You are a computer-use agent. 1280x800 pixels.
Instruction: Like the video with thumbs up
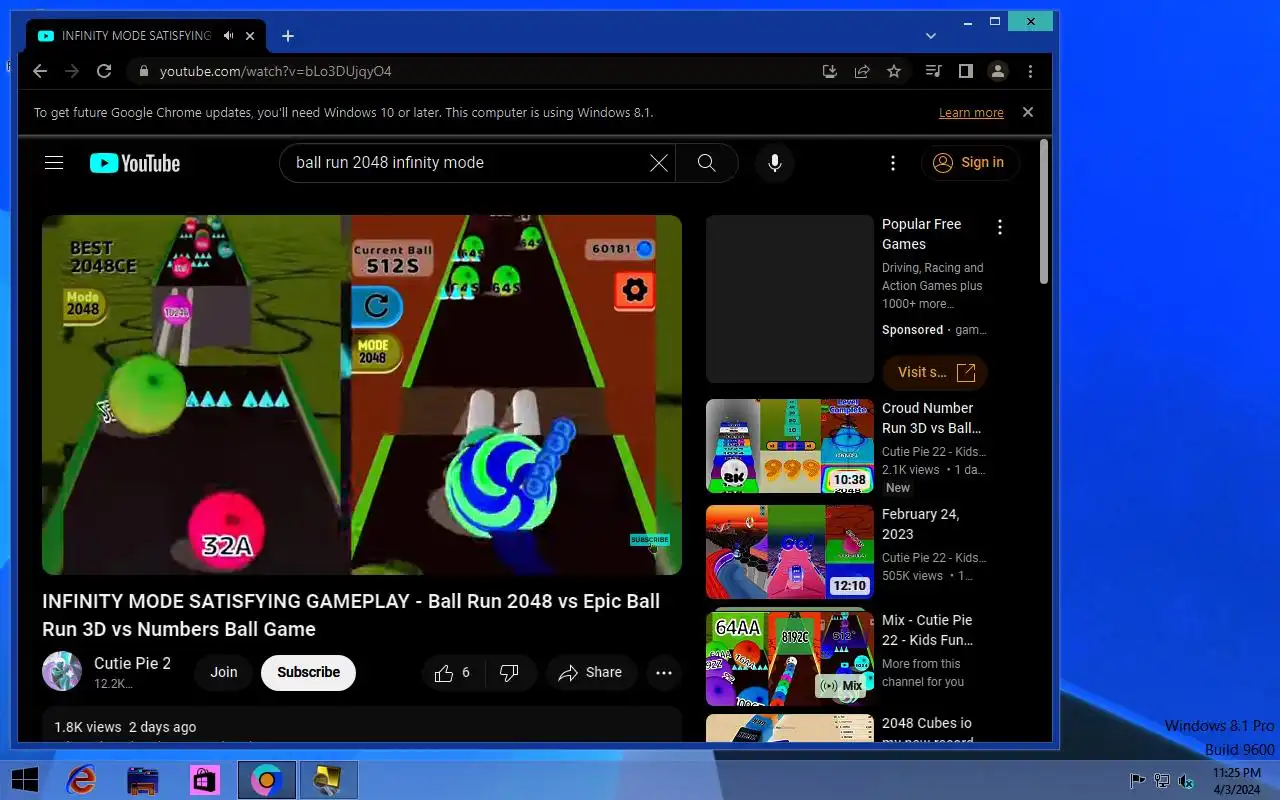453,673
